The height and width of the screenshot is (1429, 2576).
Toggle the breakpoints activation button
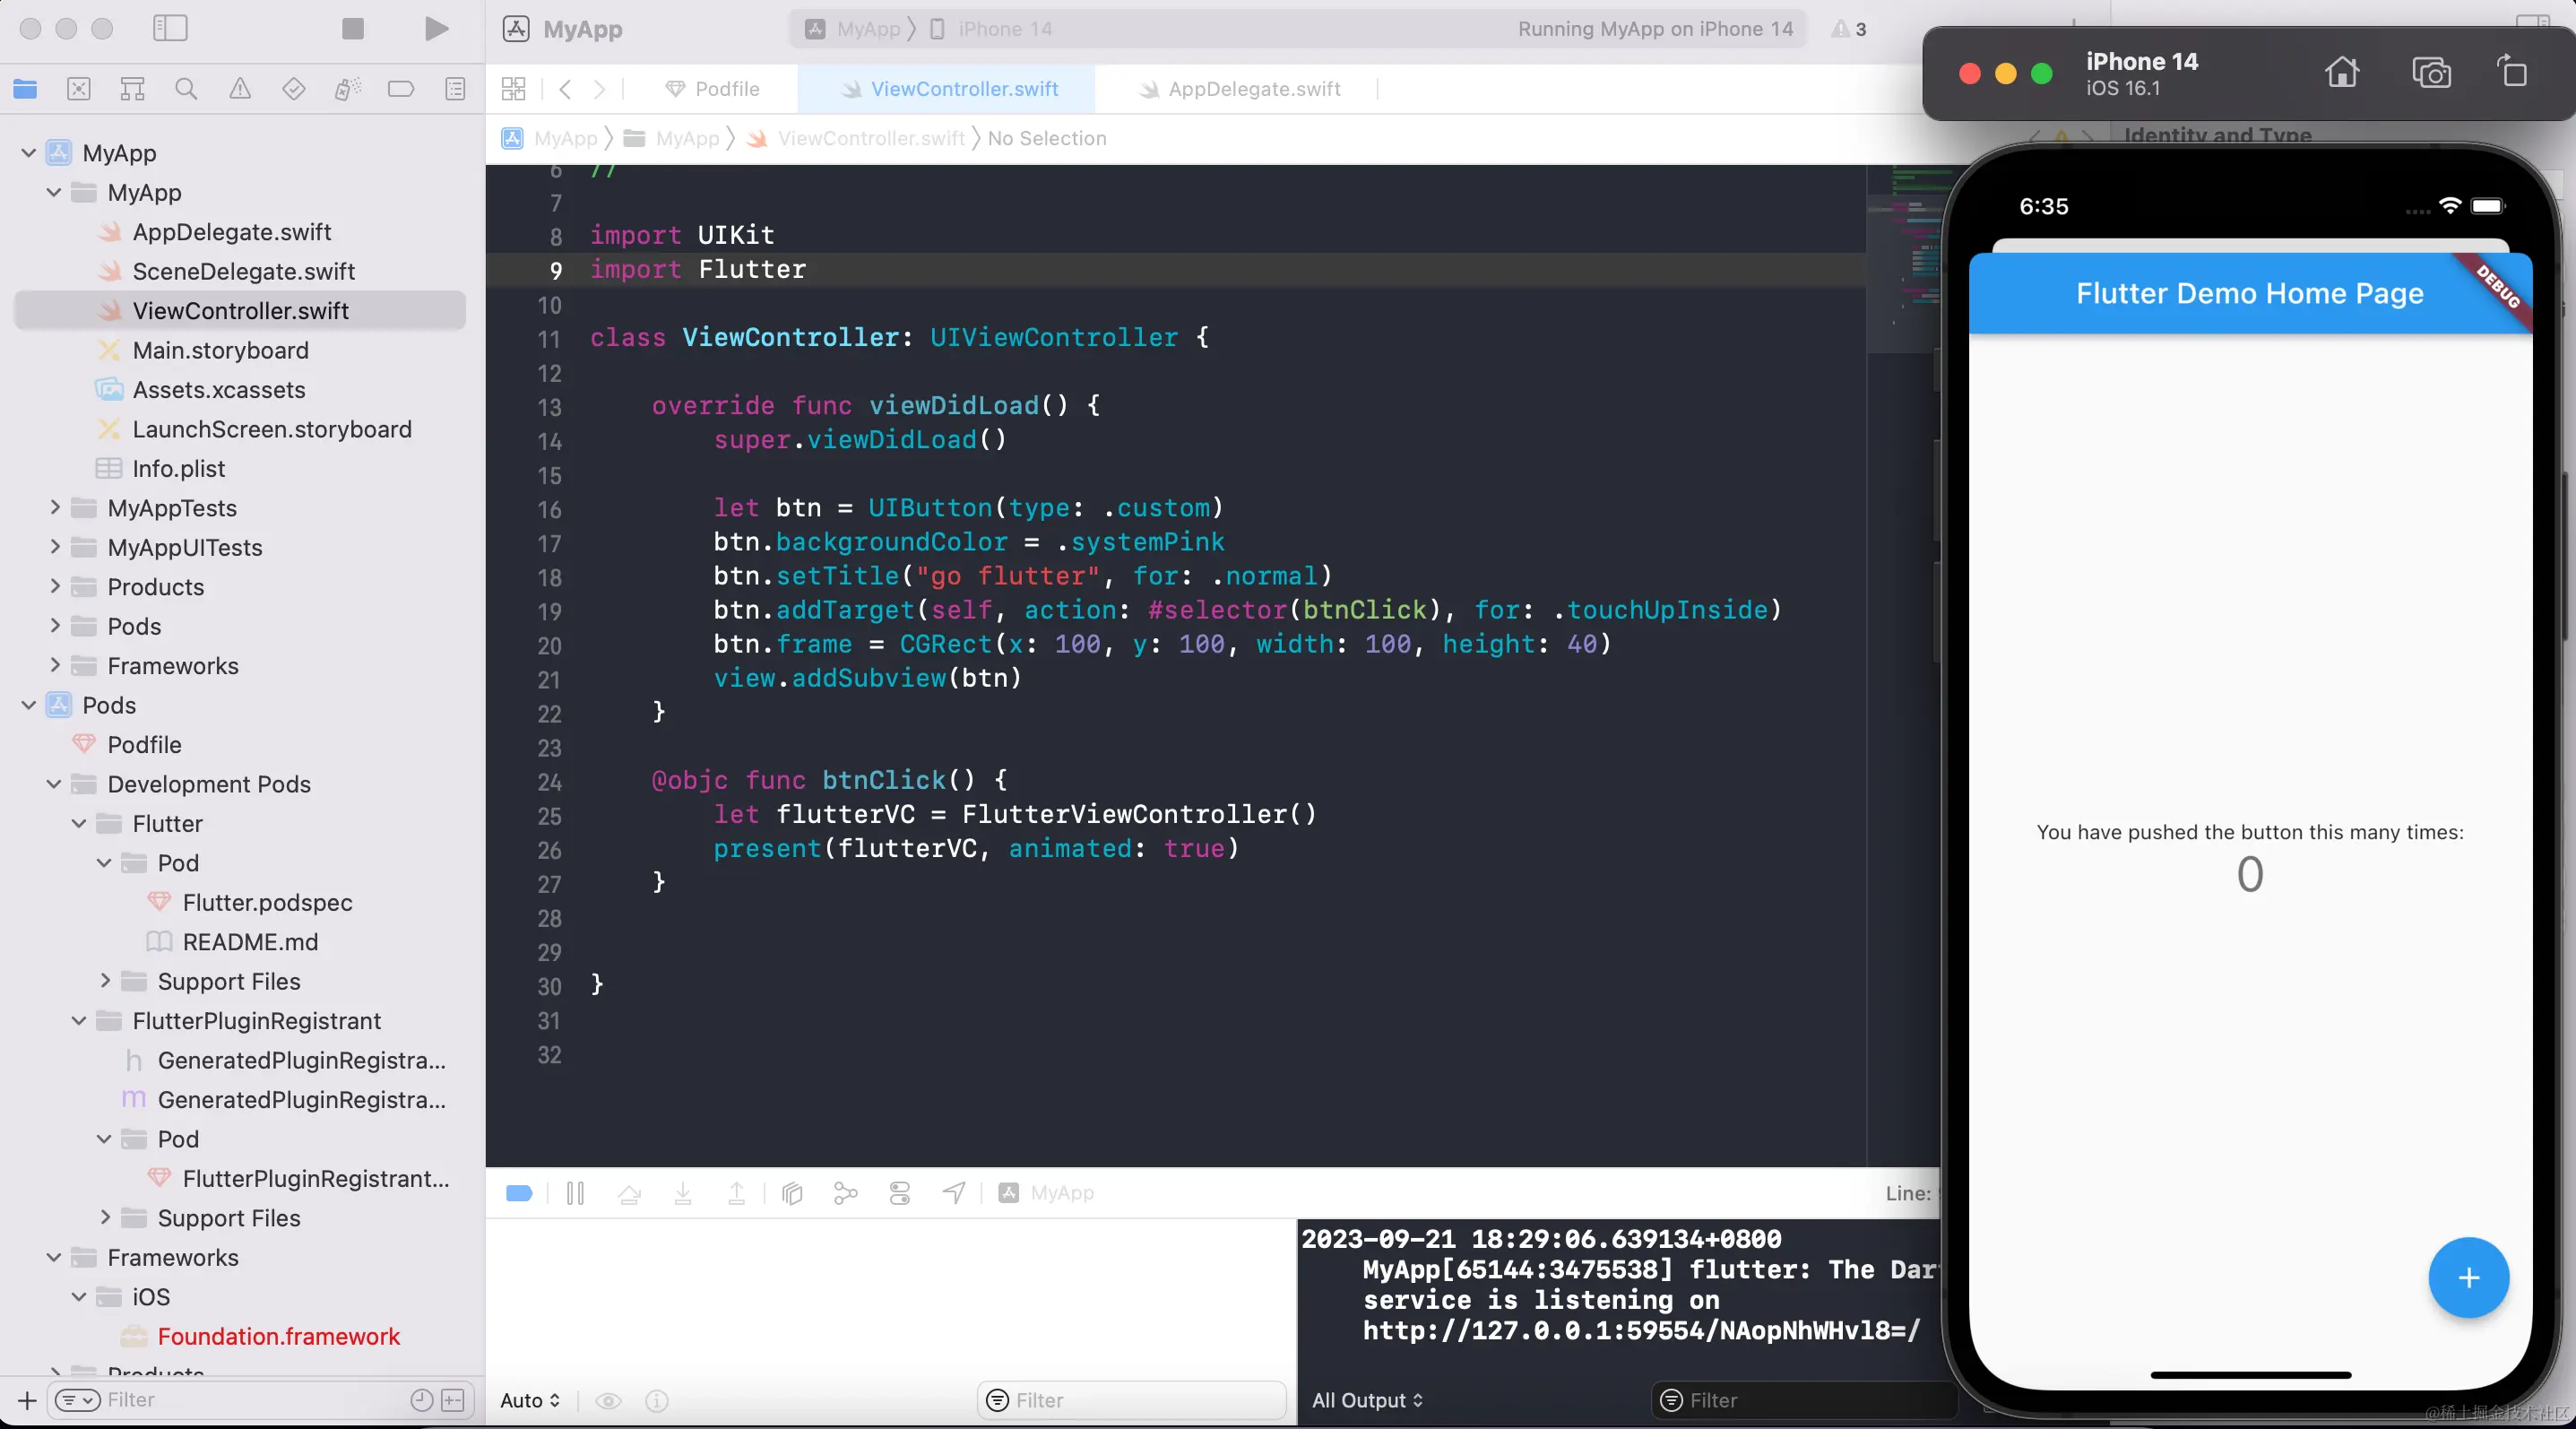pyautogui.click(x=519, y=1193)
